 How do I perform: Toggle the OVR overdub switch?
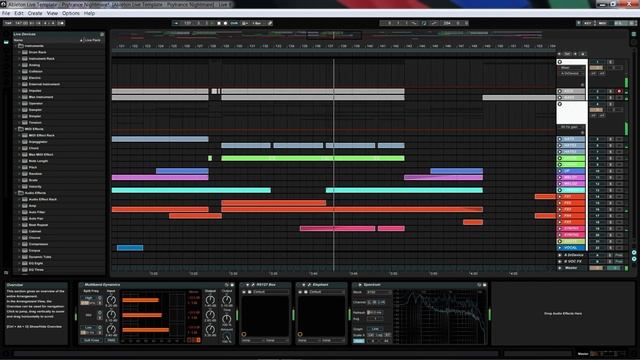(234, 23)
